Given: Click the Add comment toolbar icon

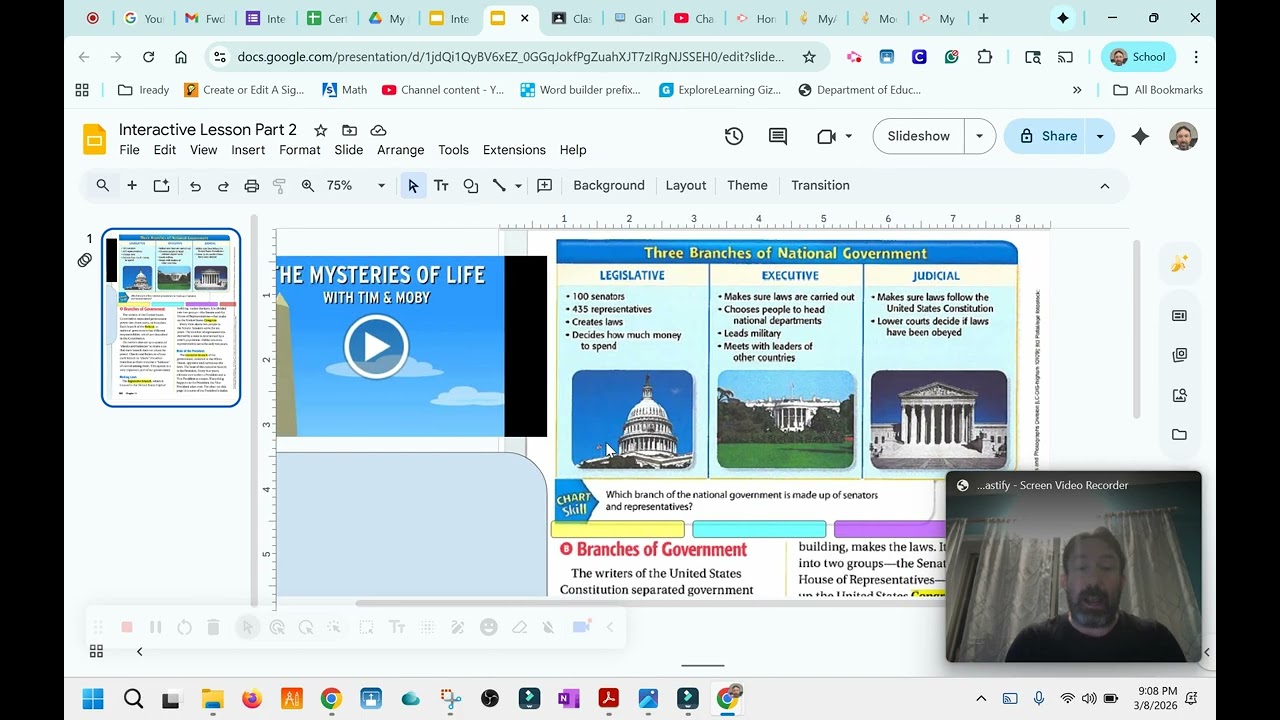Looking at the screenshot, I should click(x=544, y=186).
